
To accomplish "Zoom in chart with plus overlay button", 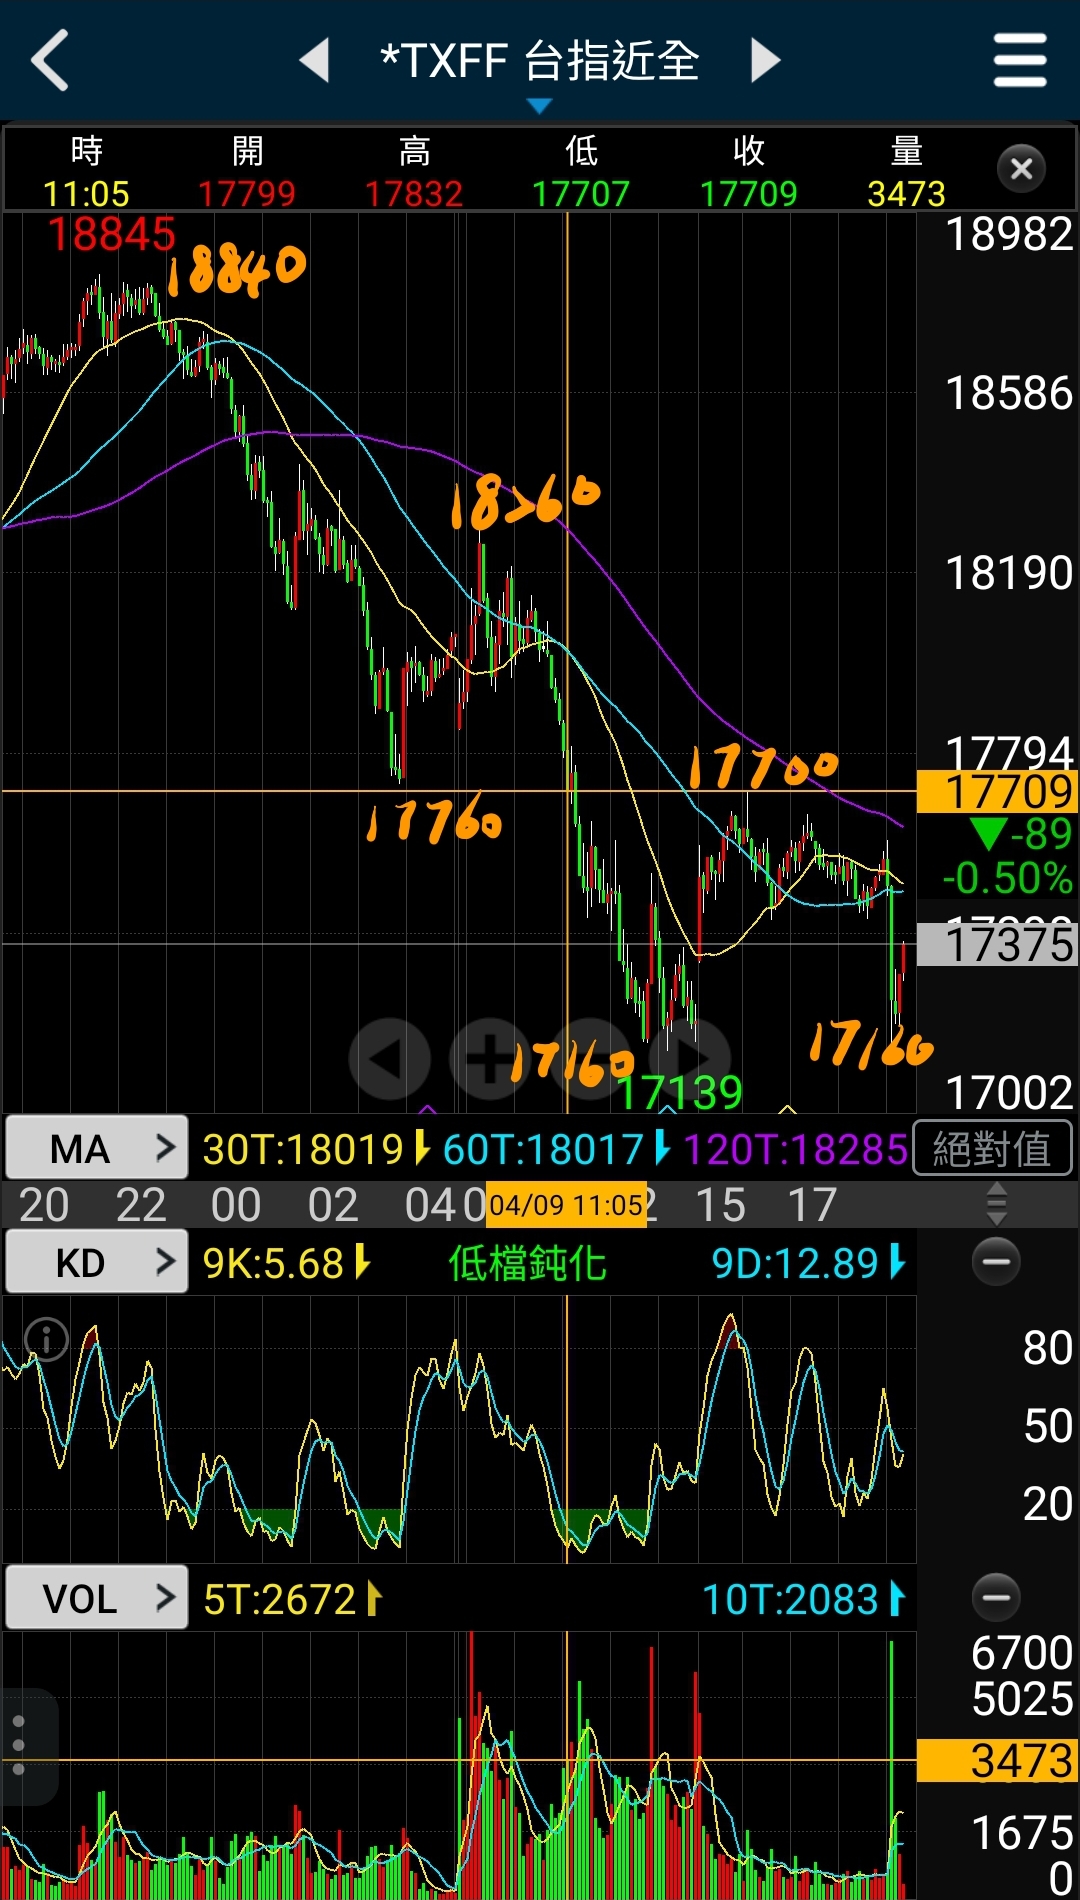I will [x=489, y=1059].
